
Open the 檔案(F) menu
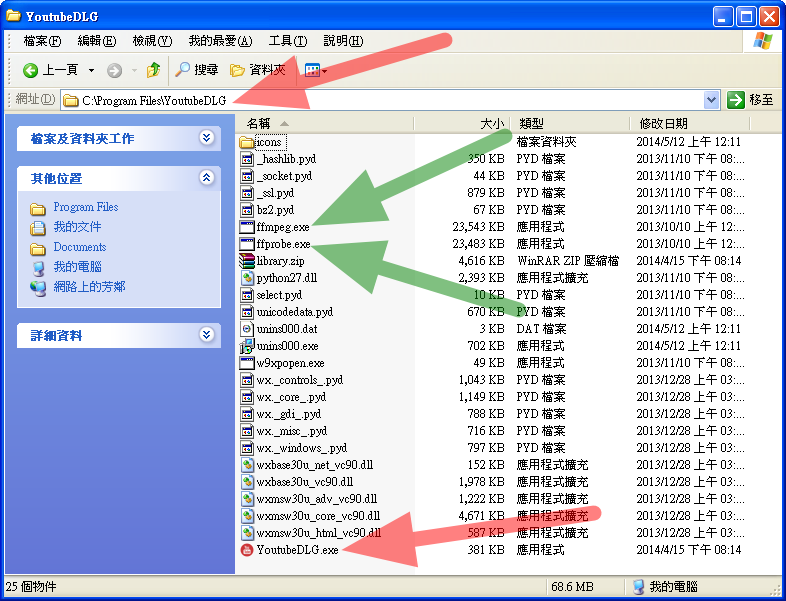coord(42,41)
